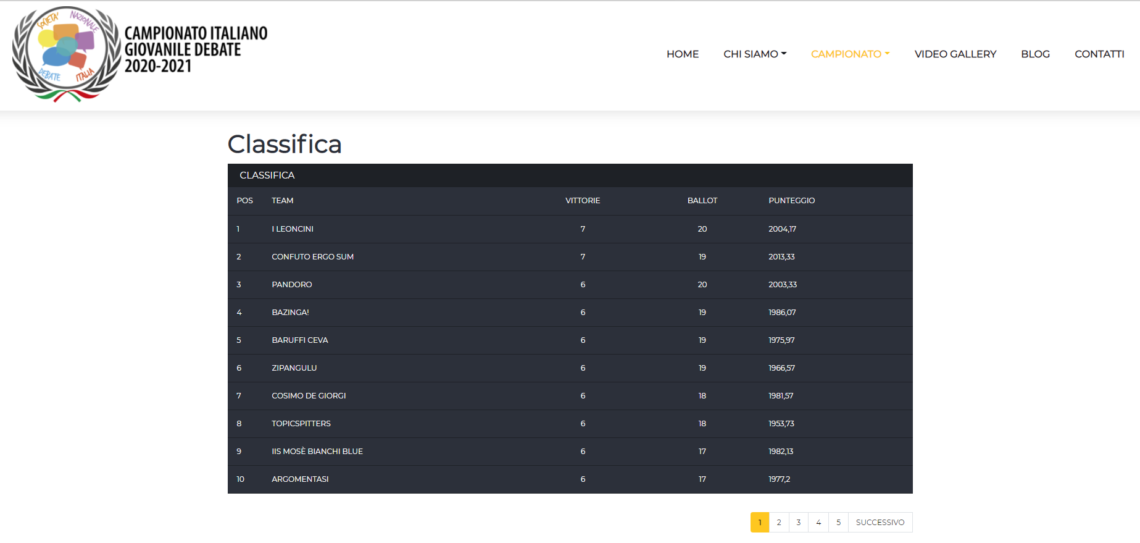1140x543 pixels.
Task: Go to pagination page 4
Action: tap(818, 522)
